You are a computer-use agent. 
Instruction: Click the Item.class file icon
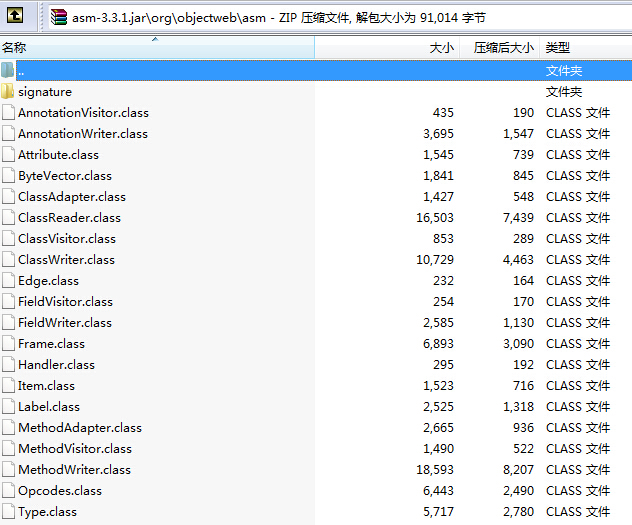coord(8,385)
